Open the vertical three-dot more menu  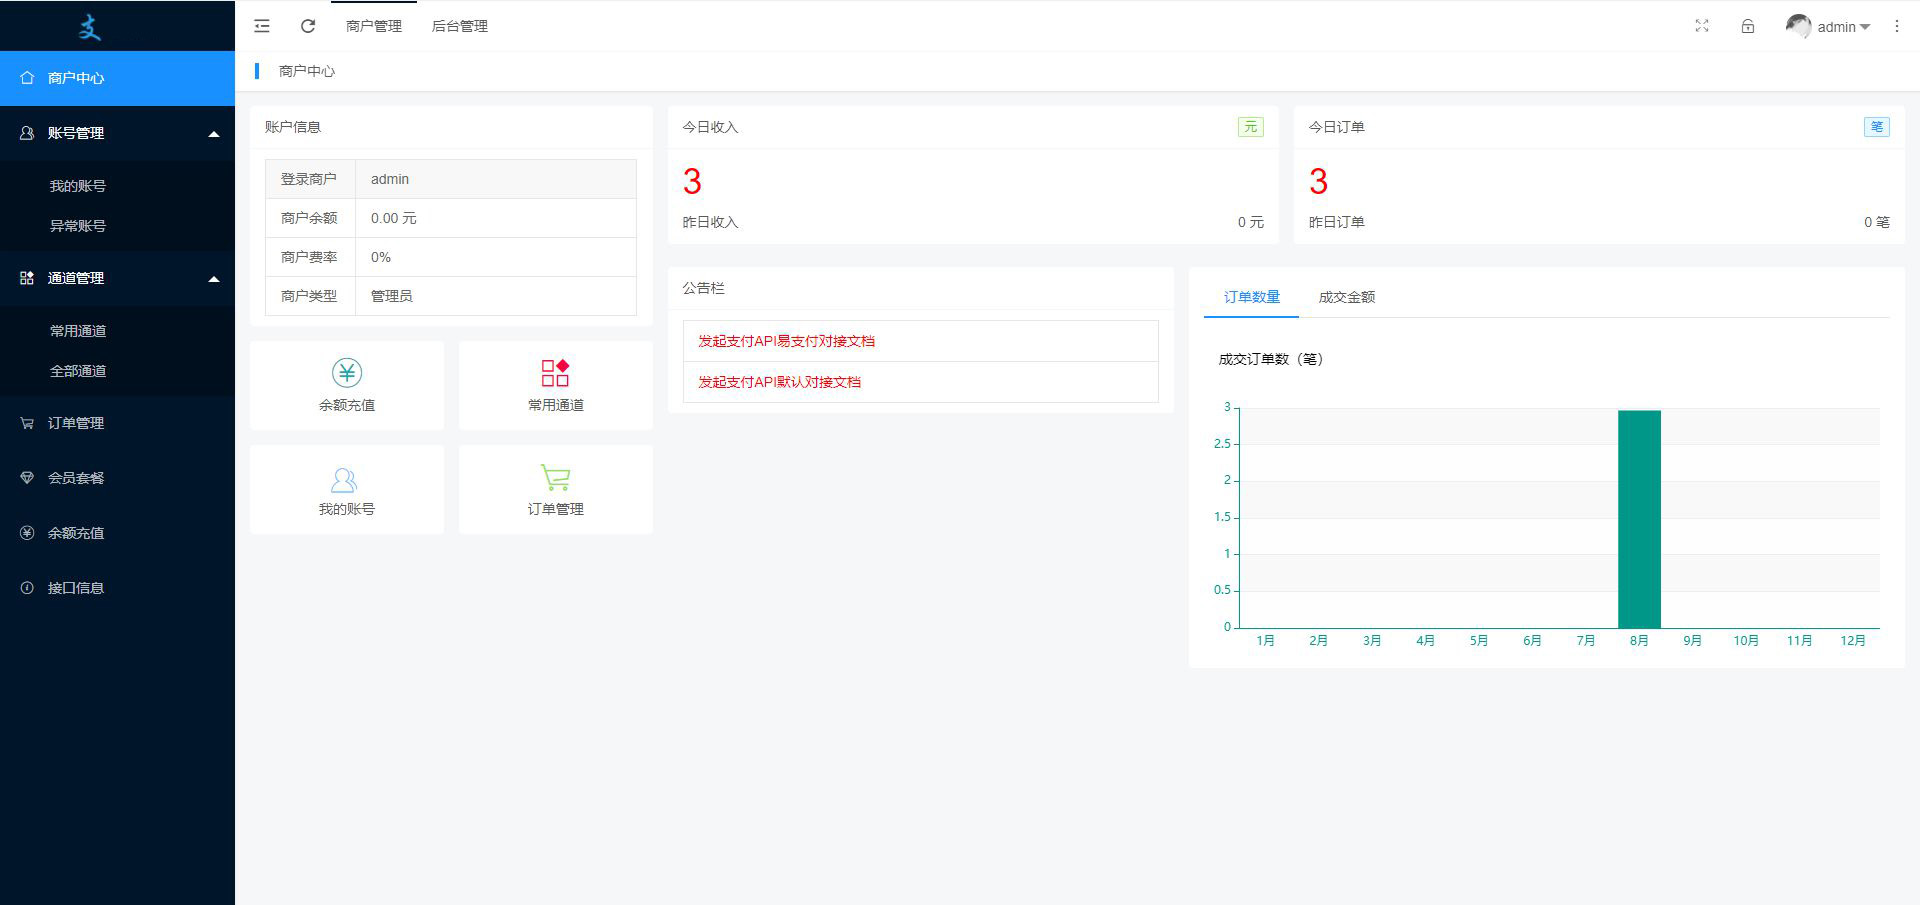point(1896,26)
